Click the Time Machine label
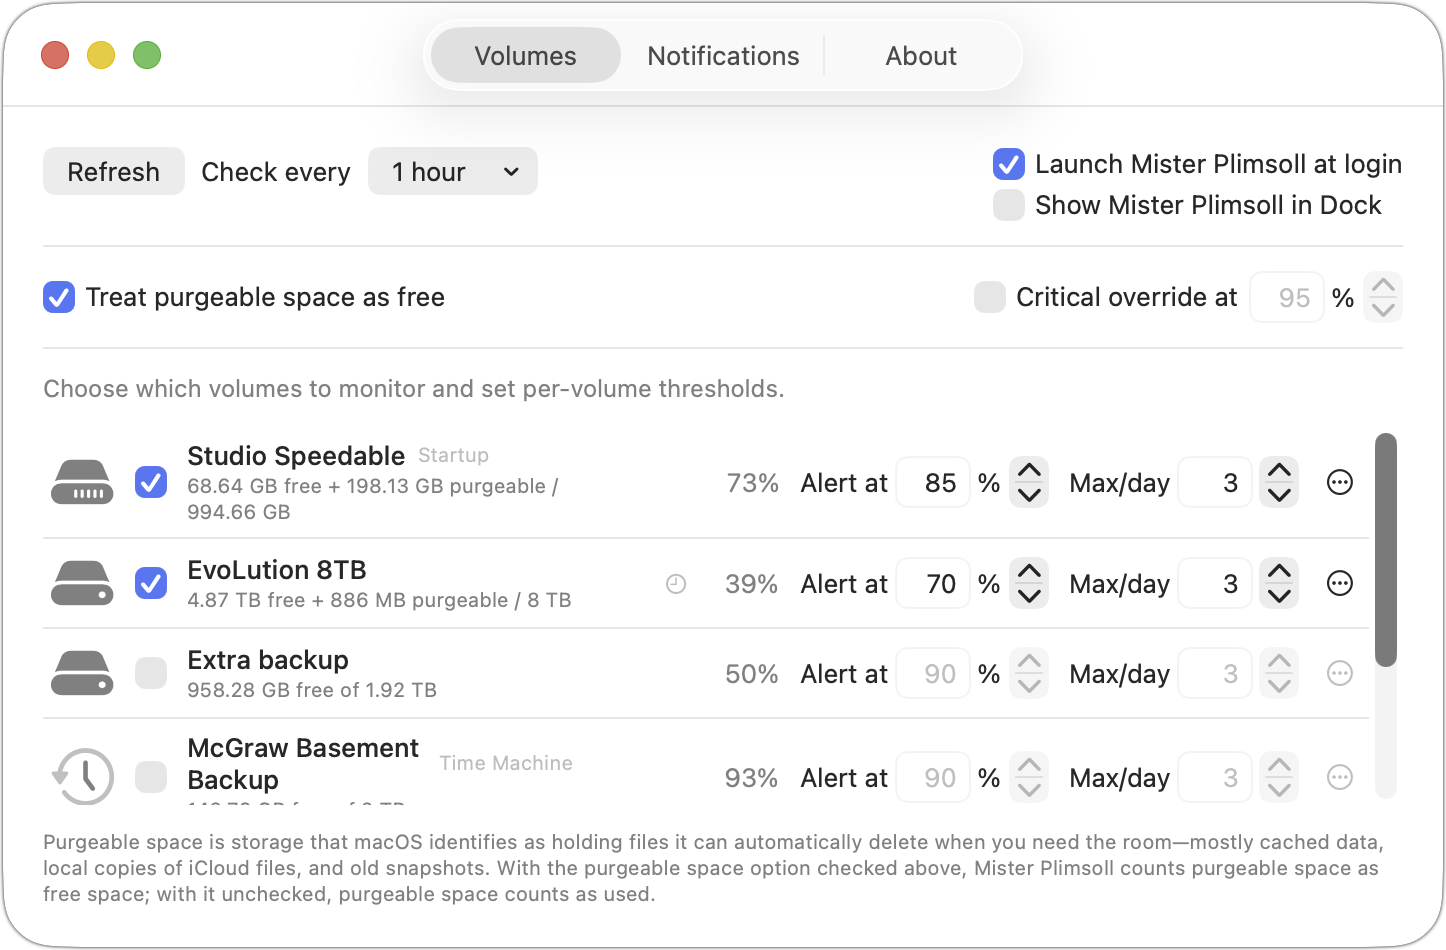 click(x=506, y=763)
